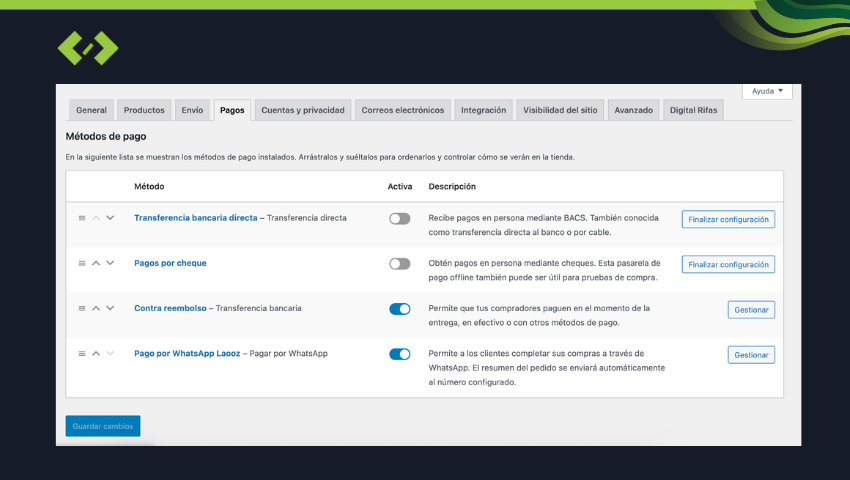The height and width of the screenshot is (480, 850).
Task: Open Pago por WhatsApp Laooz link
Action: 187,353
